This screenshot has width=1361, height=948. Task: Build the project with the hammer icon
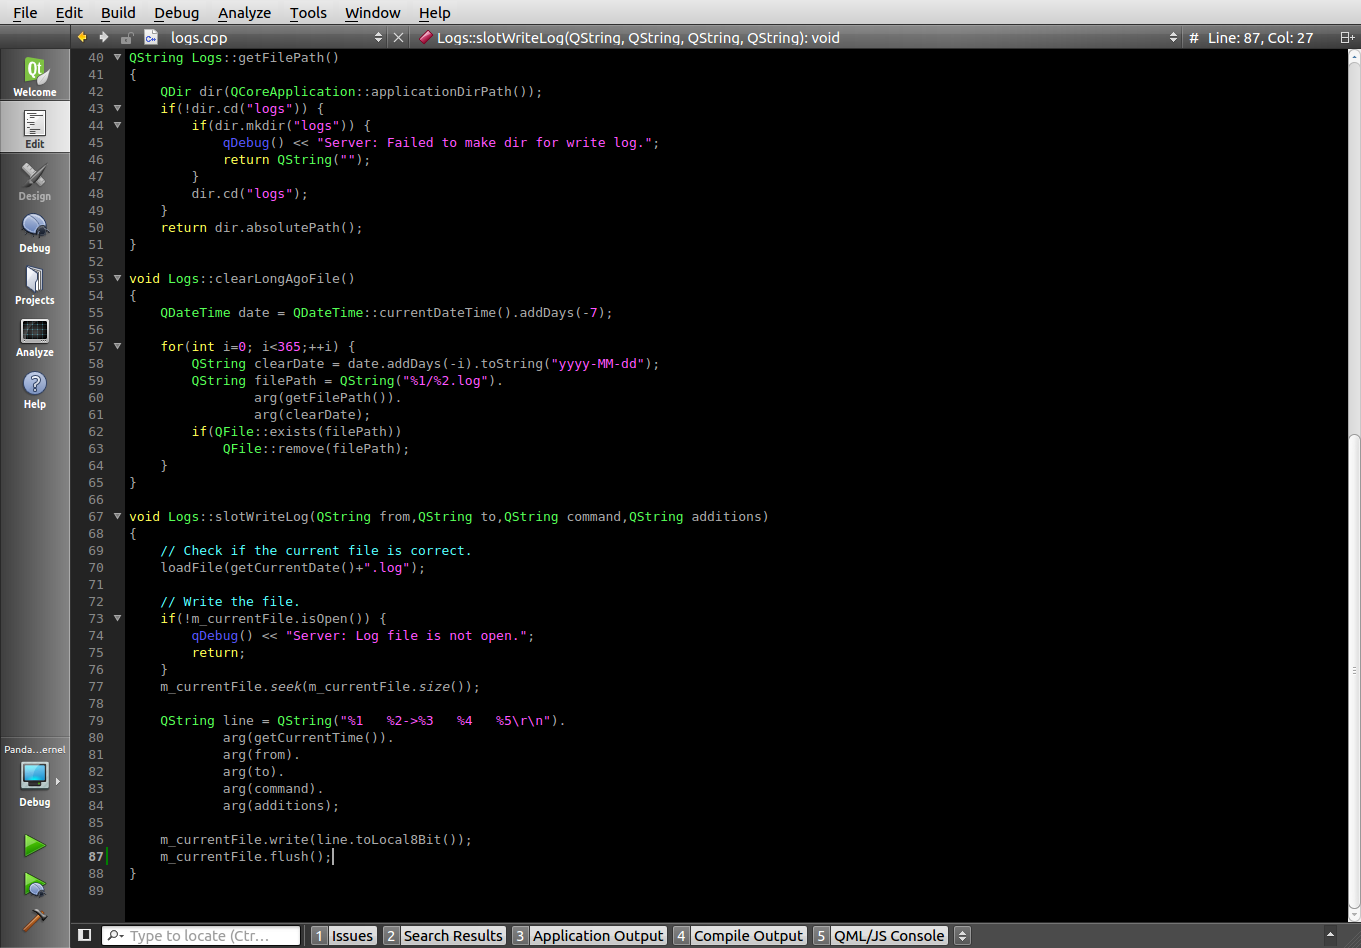35,919
